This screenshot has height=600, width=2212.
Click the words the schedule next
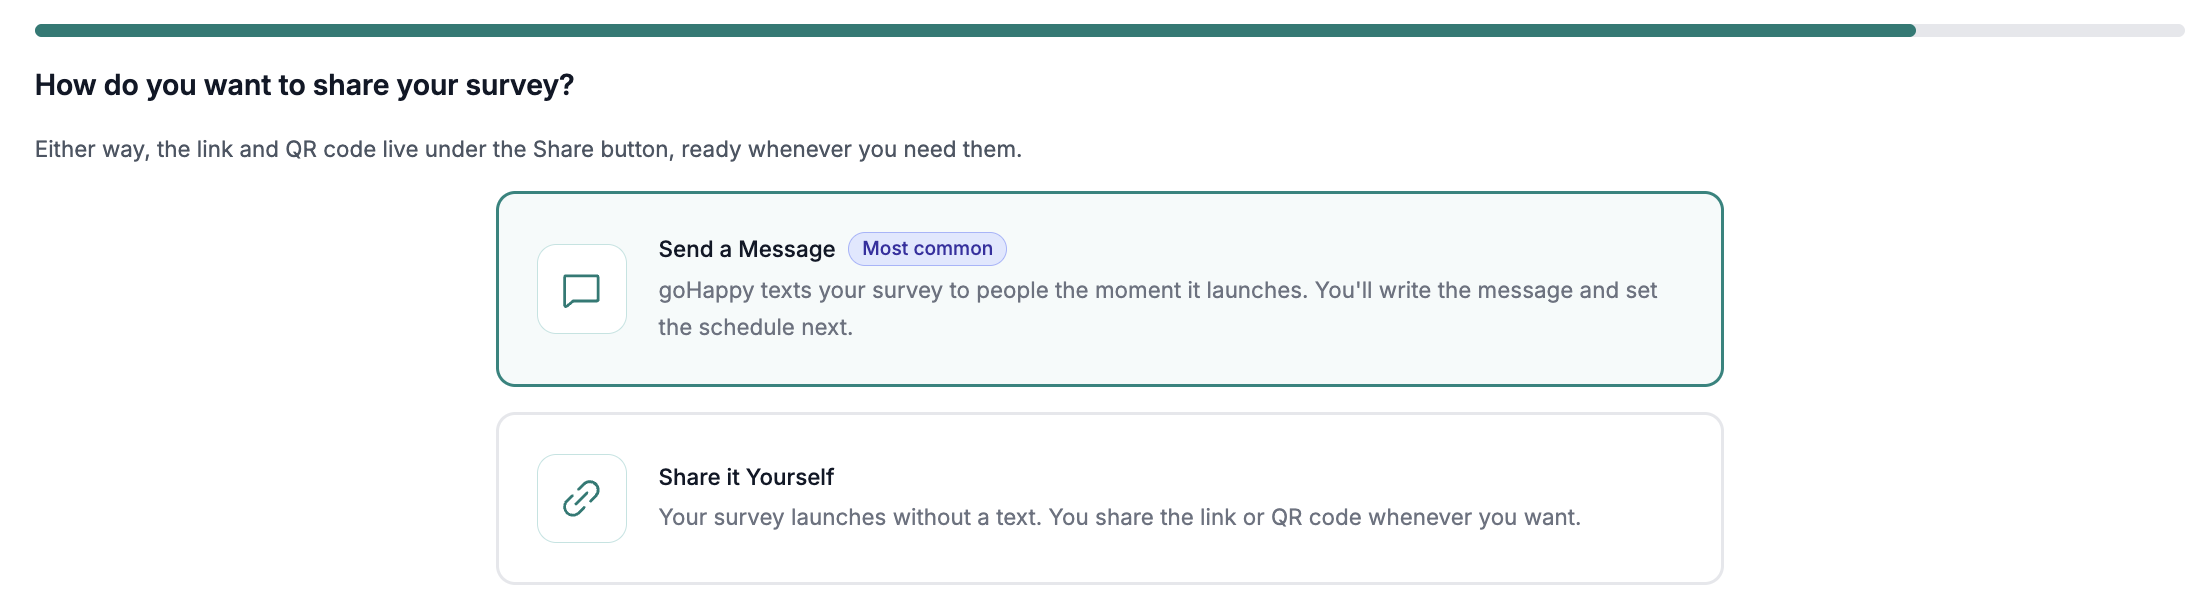point(755,327)
